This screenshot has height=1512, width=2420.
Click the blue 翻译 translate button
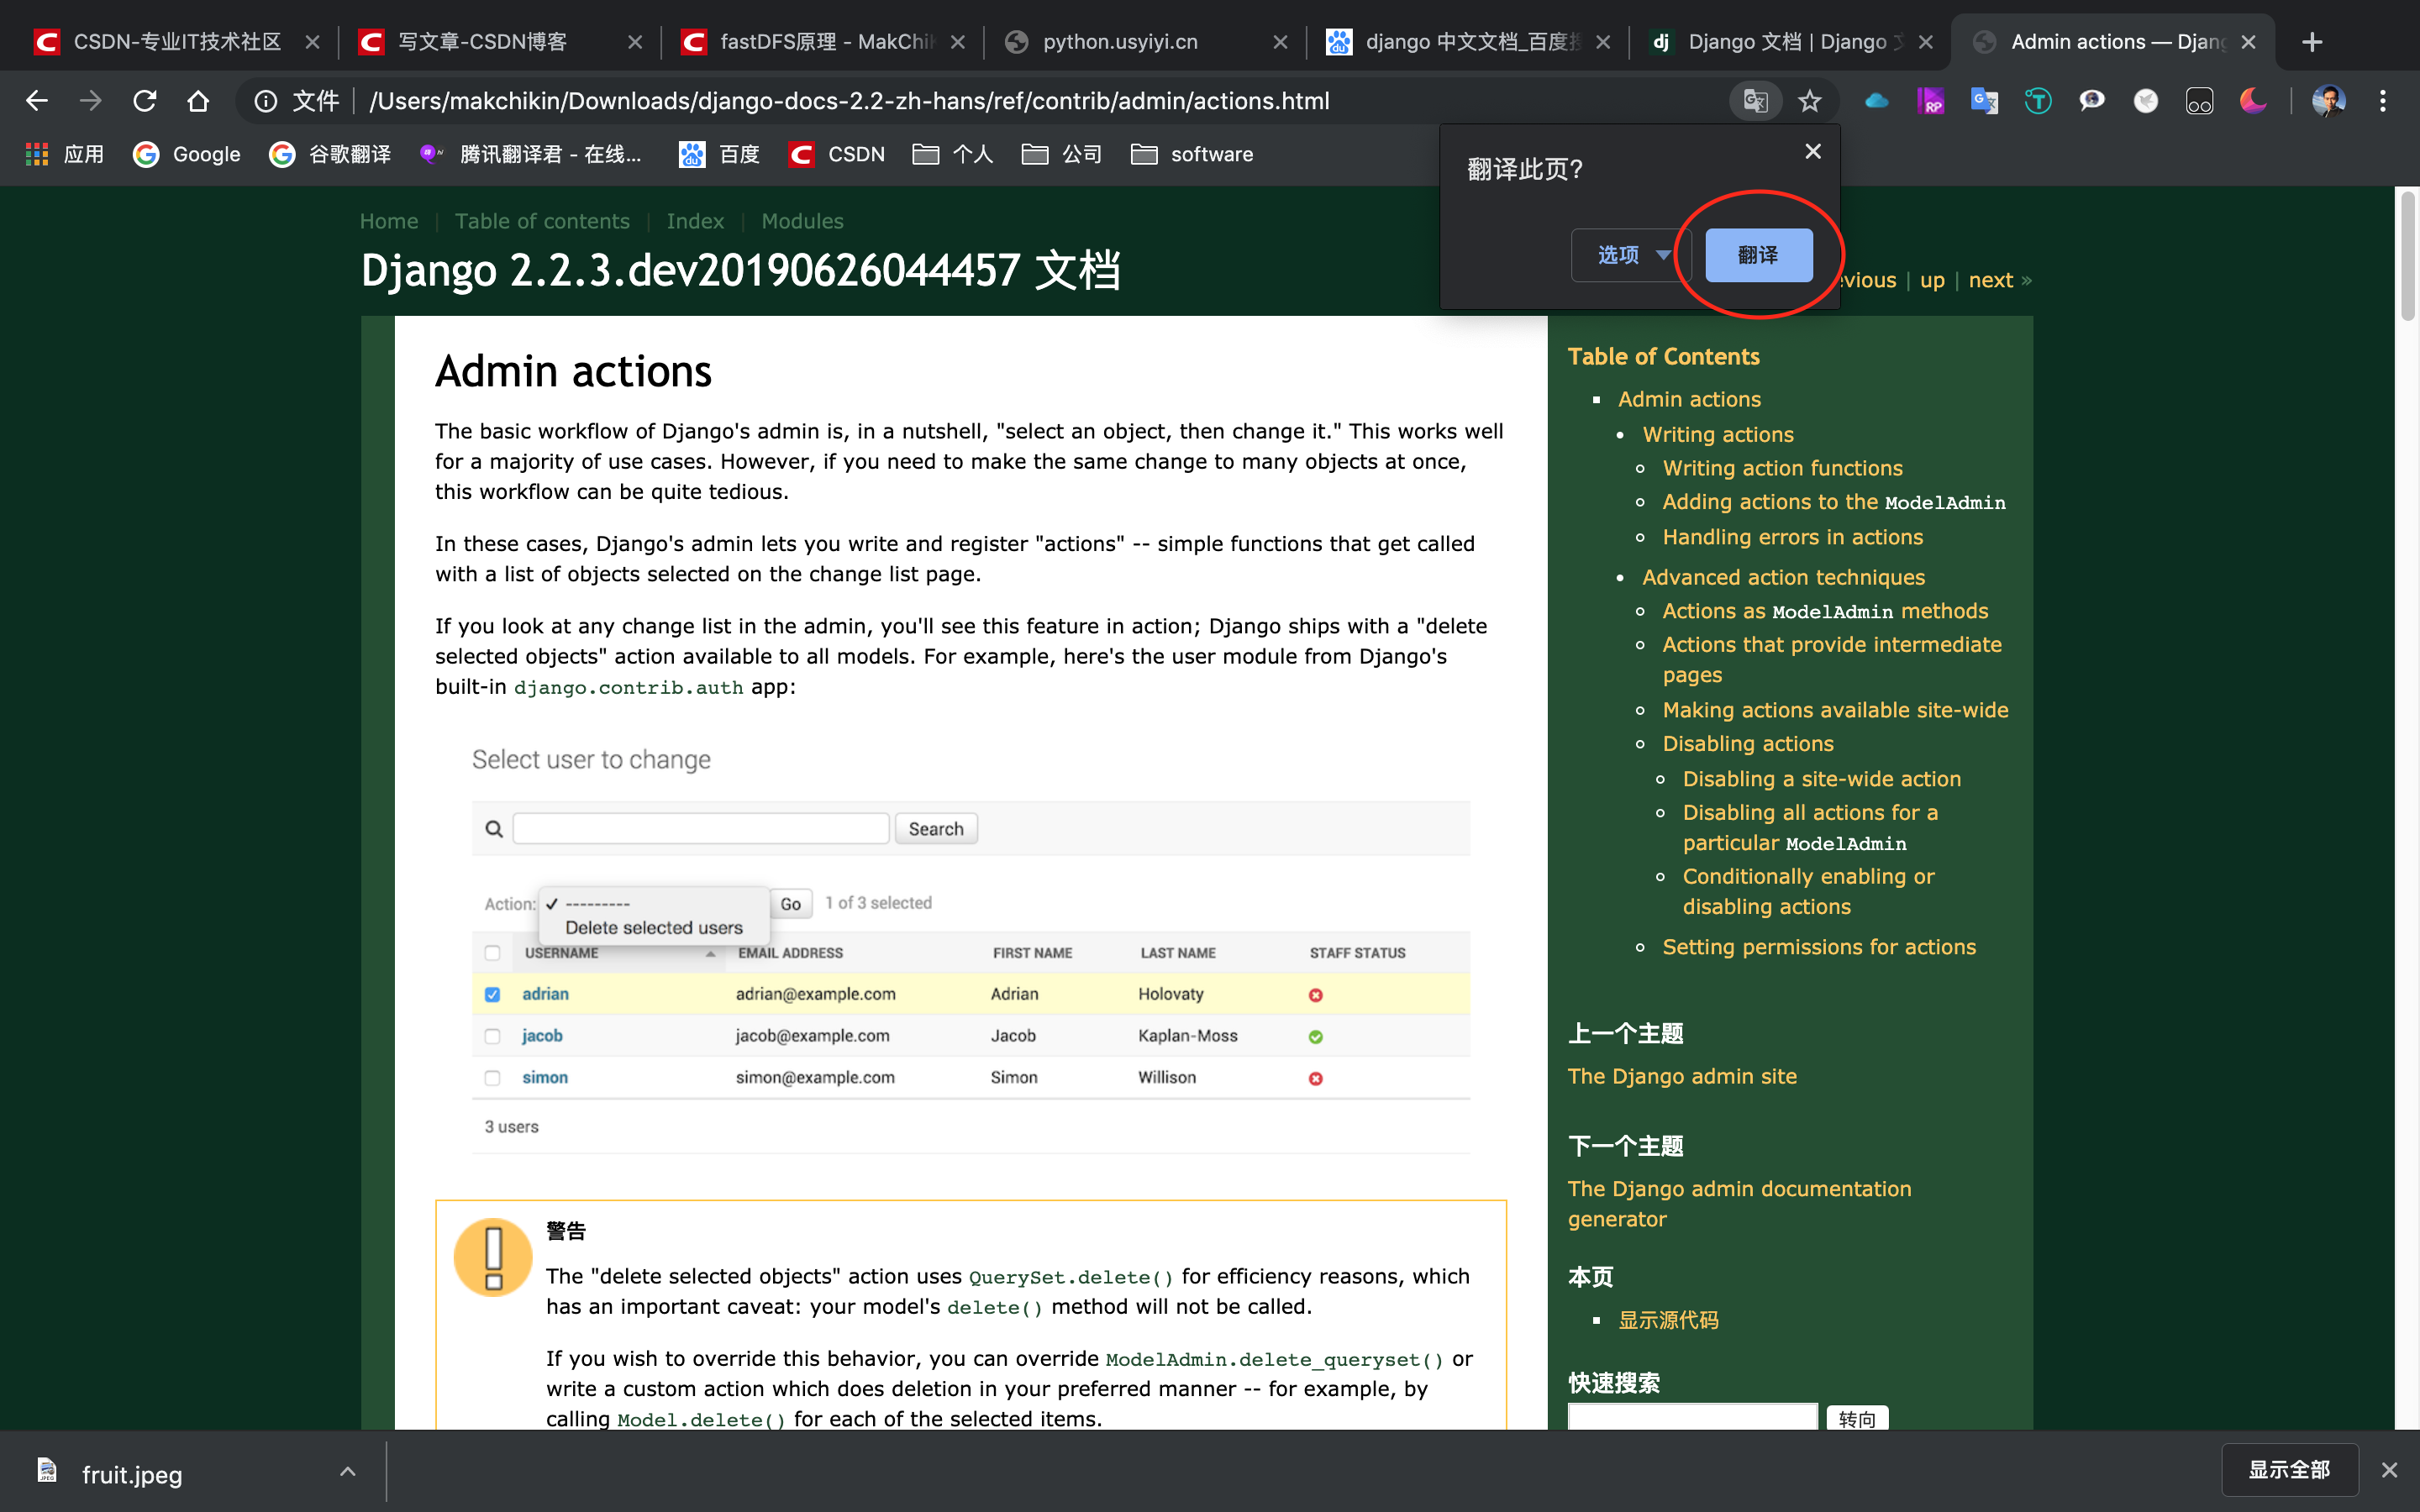pyautogui.click(x=1758, y=255)
